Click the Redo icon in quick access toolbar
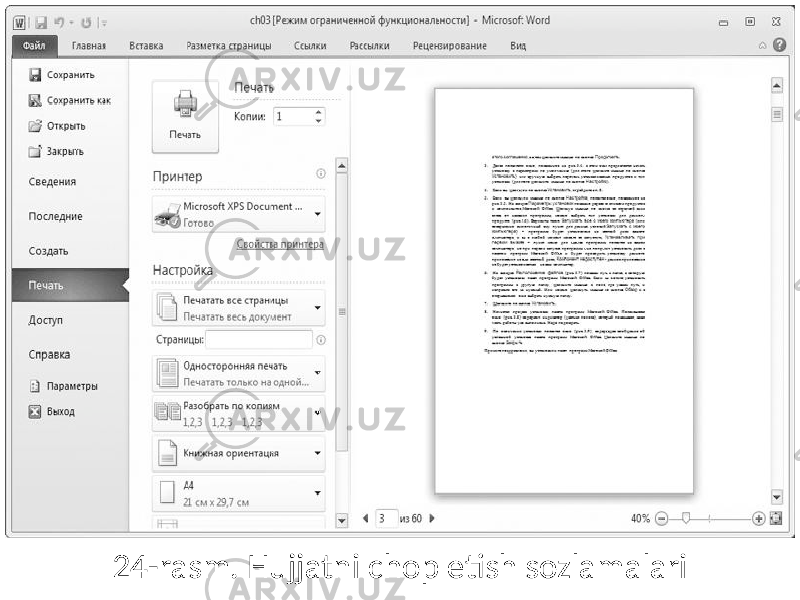 point(86,22)
